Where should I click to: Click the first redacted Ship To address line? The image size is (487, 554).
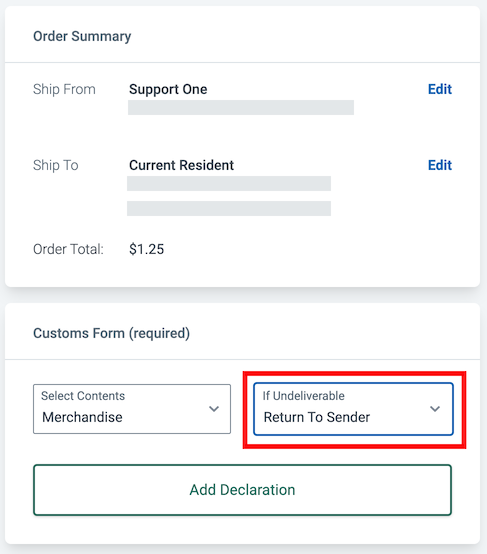click(x=229, y=183)
